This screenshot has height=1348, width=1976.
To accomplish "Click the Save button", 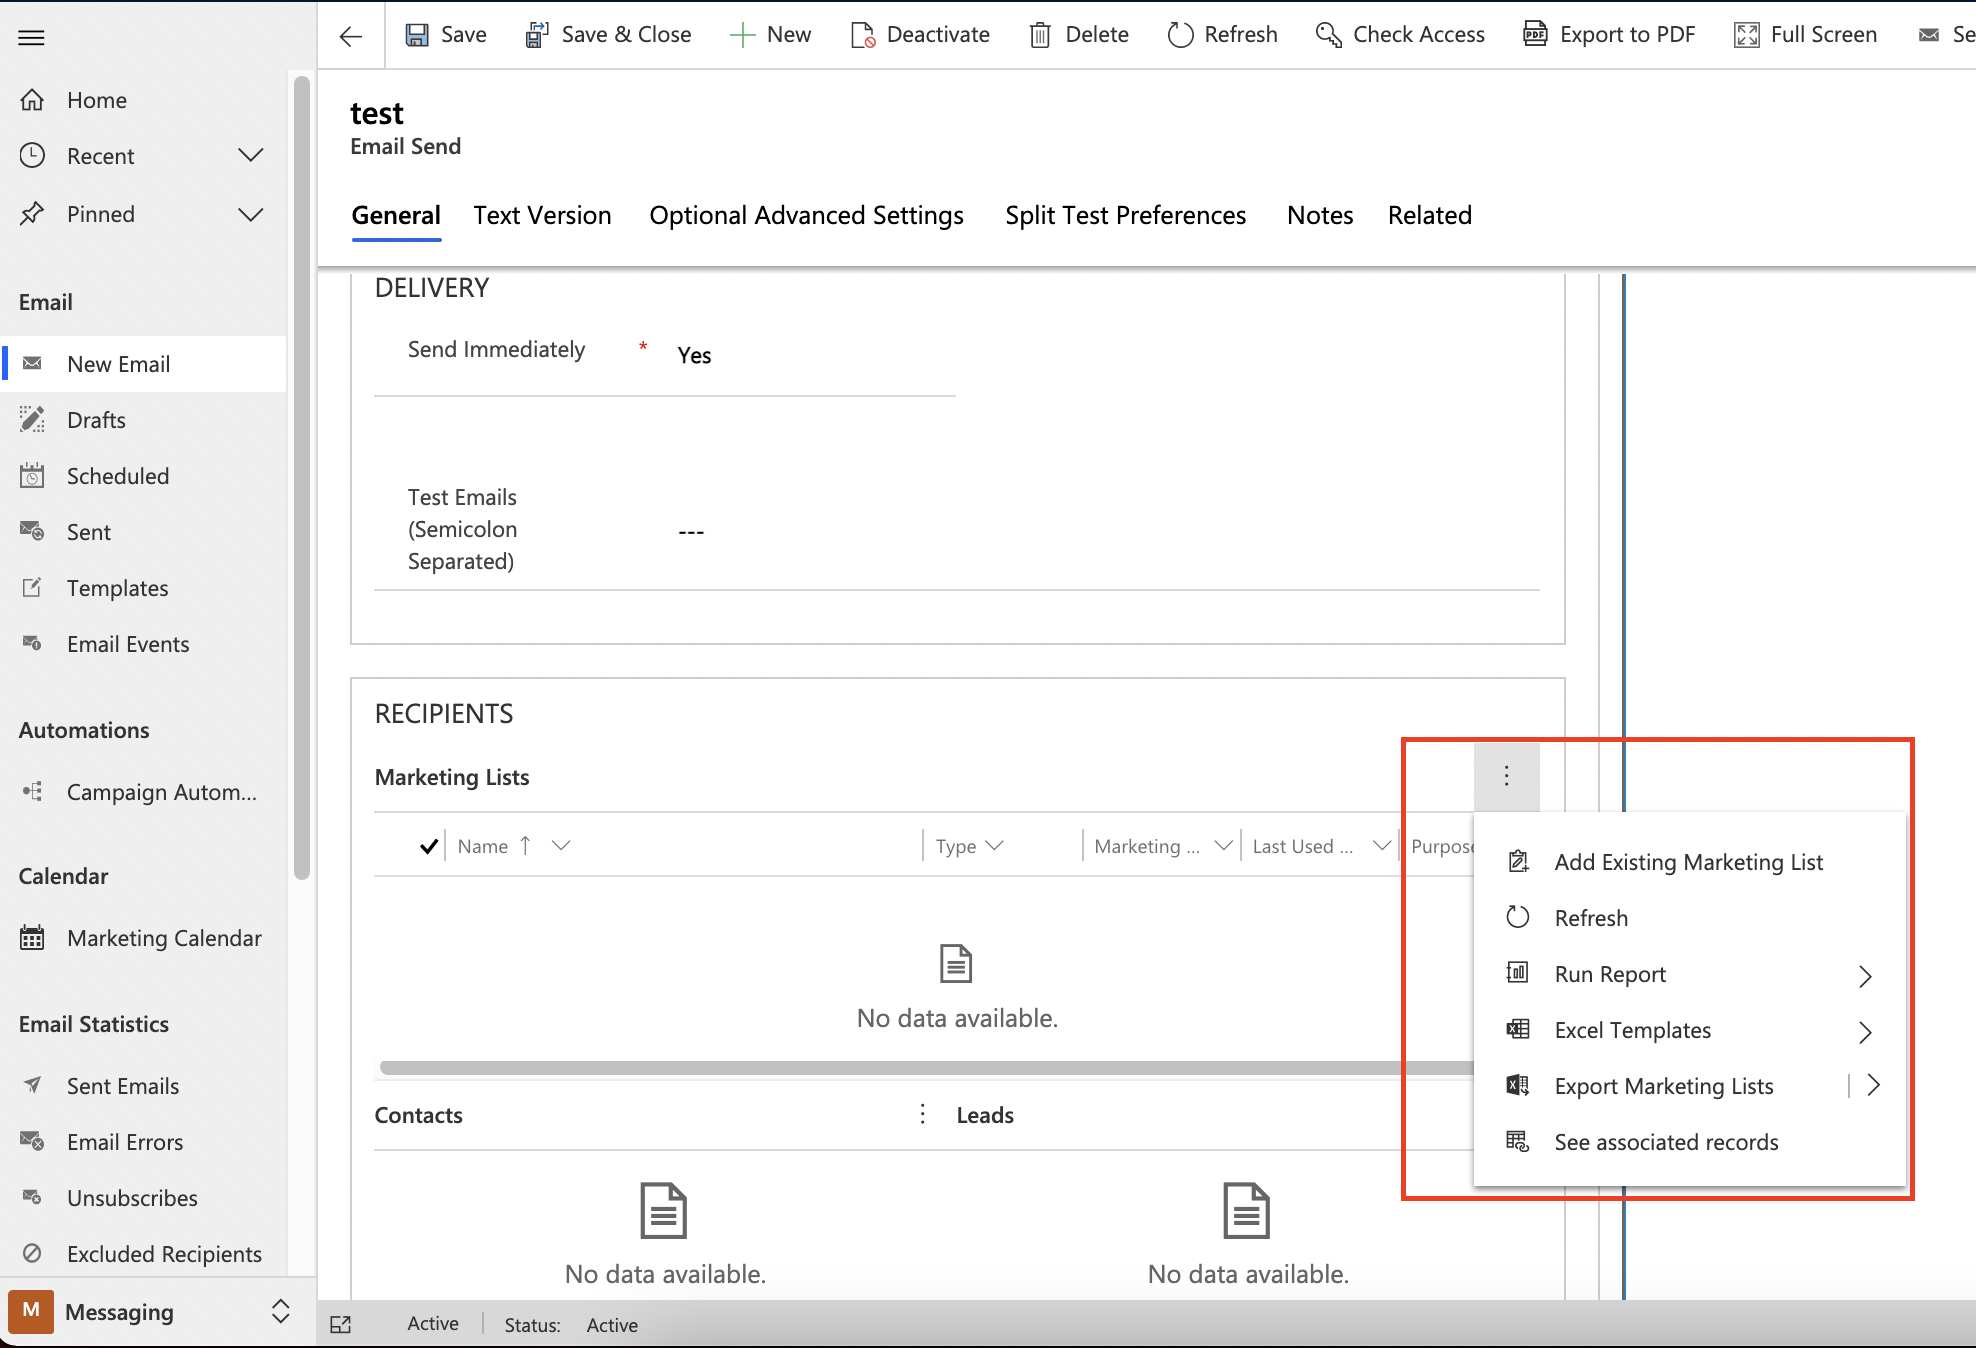I will pos(446,35).
